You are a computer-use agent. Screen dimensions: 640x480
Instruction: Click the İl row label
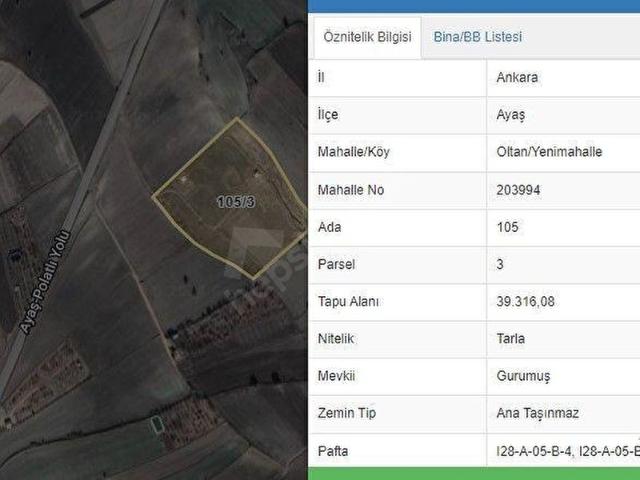(321, 77)
